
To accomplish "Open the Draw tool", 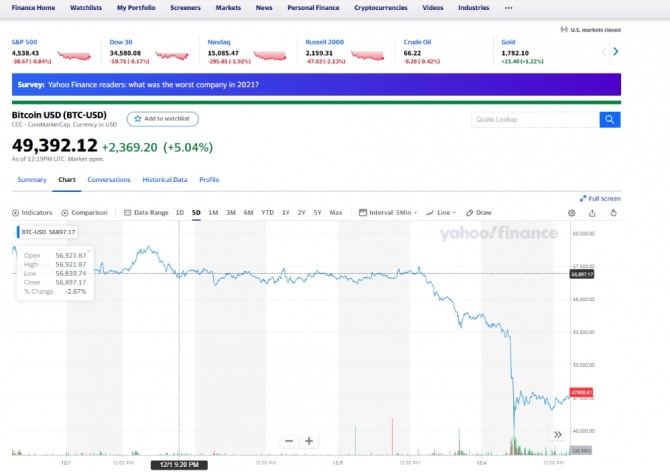I will (x=480, y=212).
